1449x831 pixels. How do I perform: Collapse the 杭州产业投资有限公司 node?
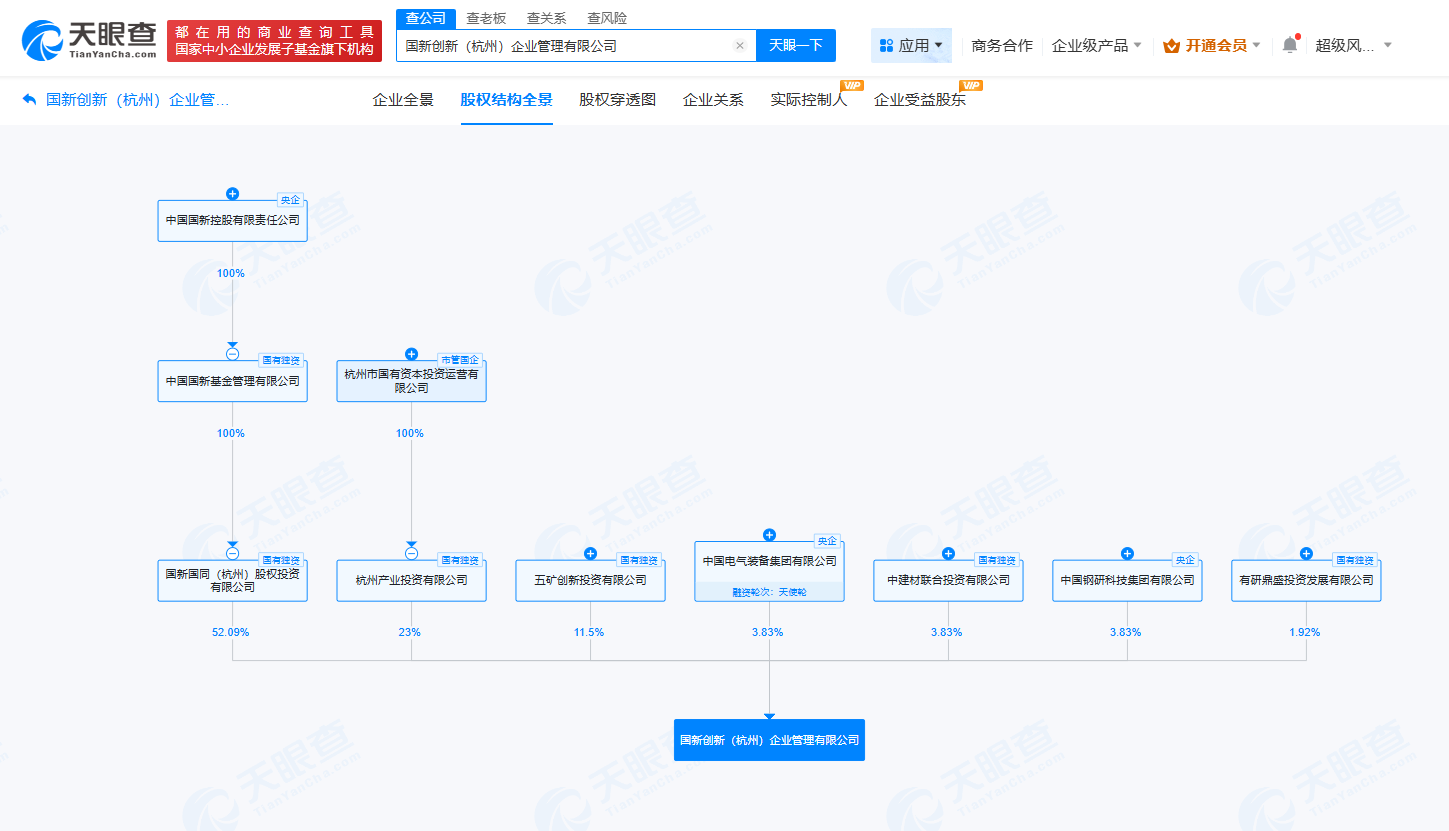pos(410,551)
